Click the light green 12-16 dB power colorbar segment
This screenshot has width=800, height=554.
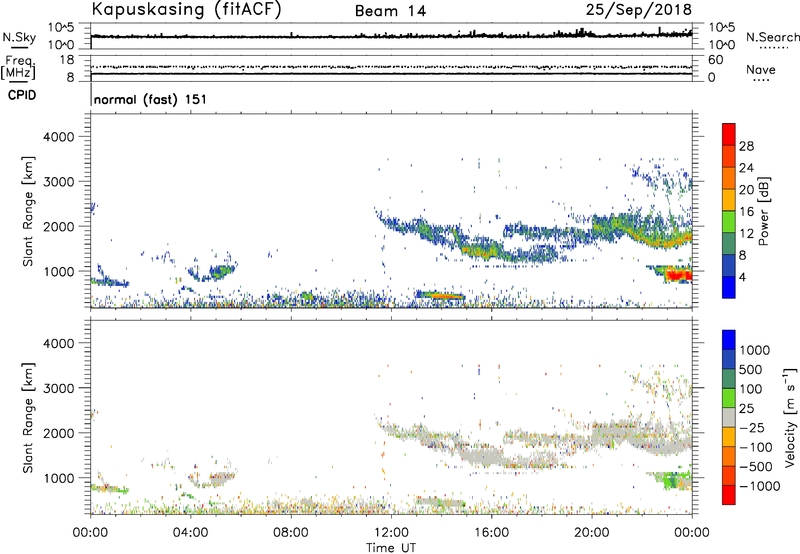click(729, 221)
